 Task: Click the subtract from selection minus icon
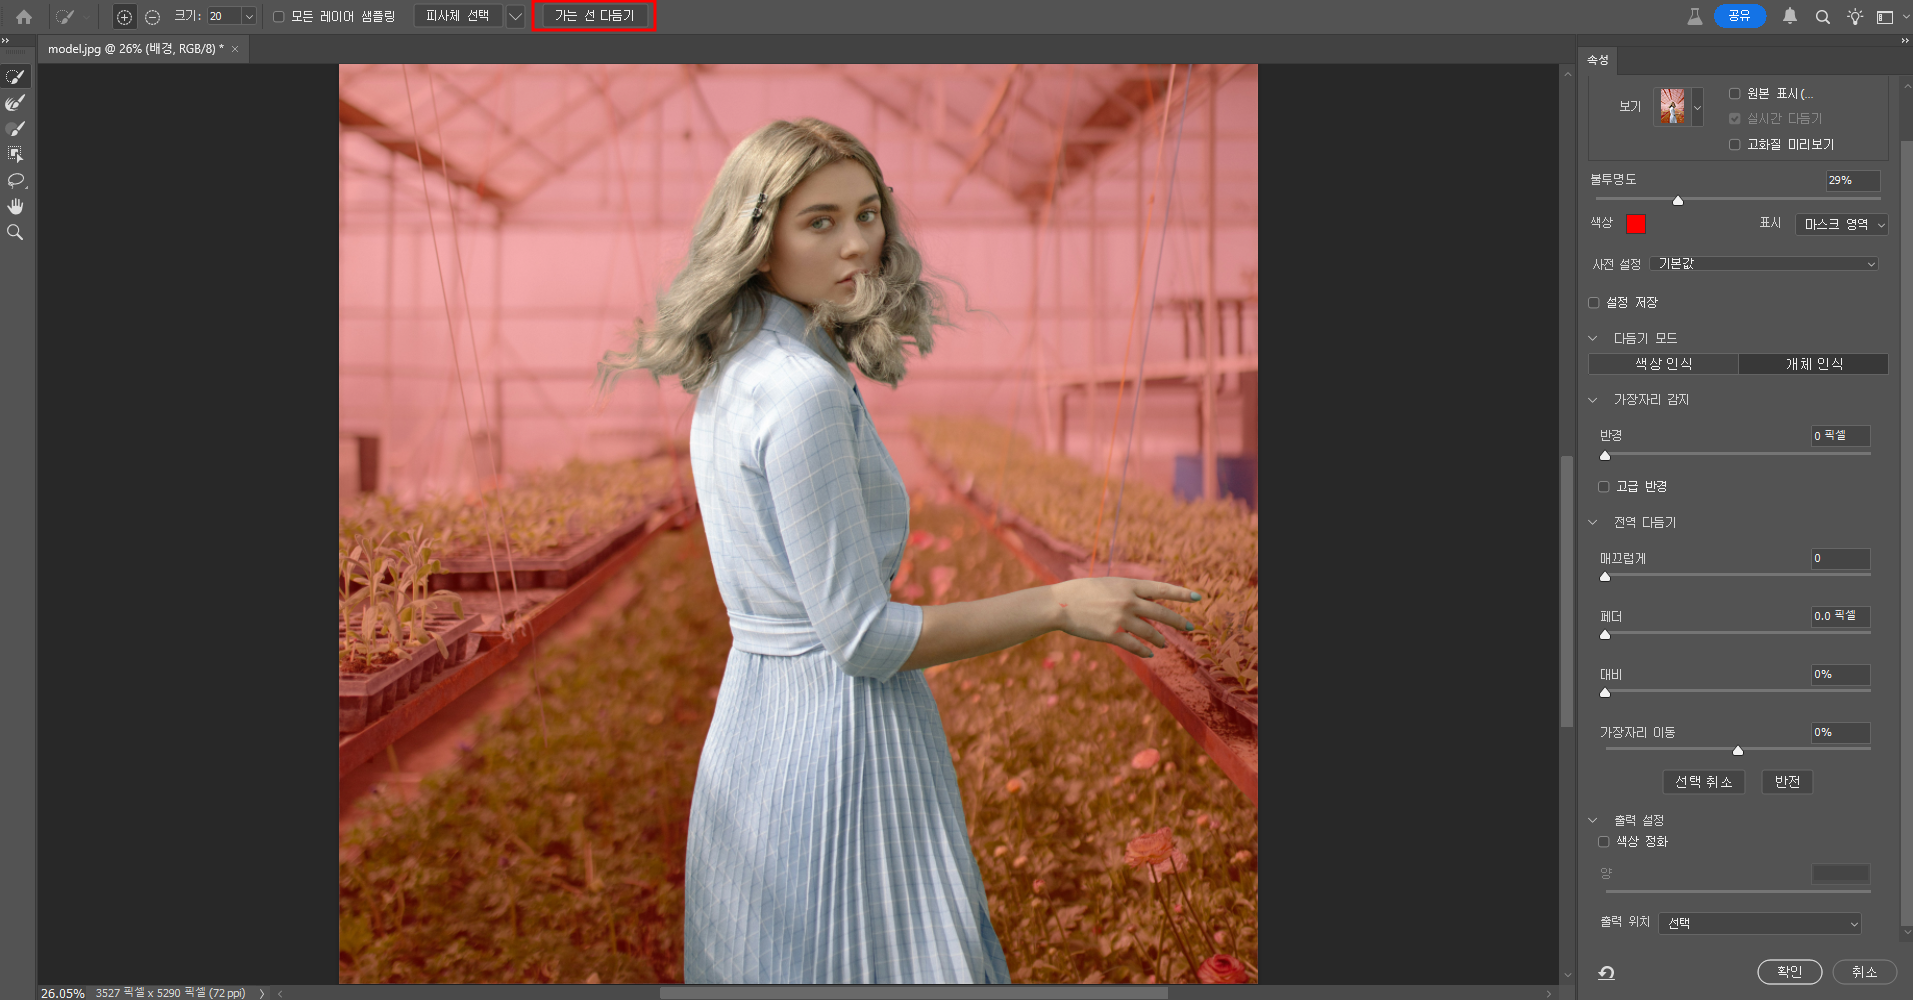152,16
